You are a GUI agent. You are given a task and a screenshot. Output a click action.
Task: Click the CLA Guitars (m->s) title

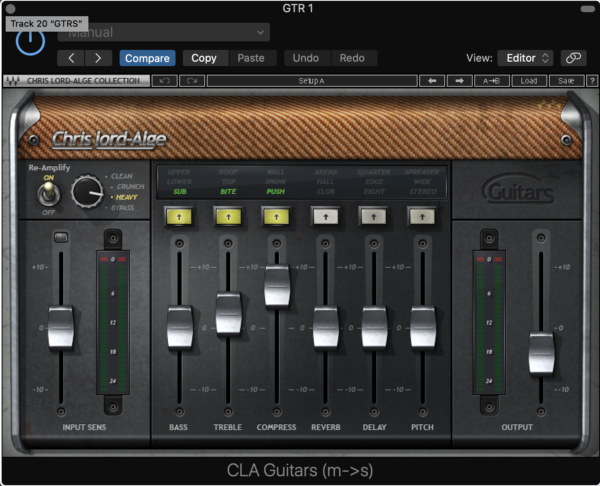tap(300, 470)
